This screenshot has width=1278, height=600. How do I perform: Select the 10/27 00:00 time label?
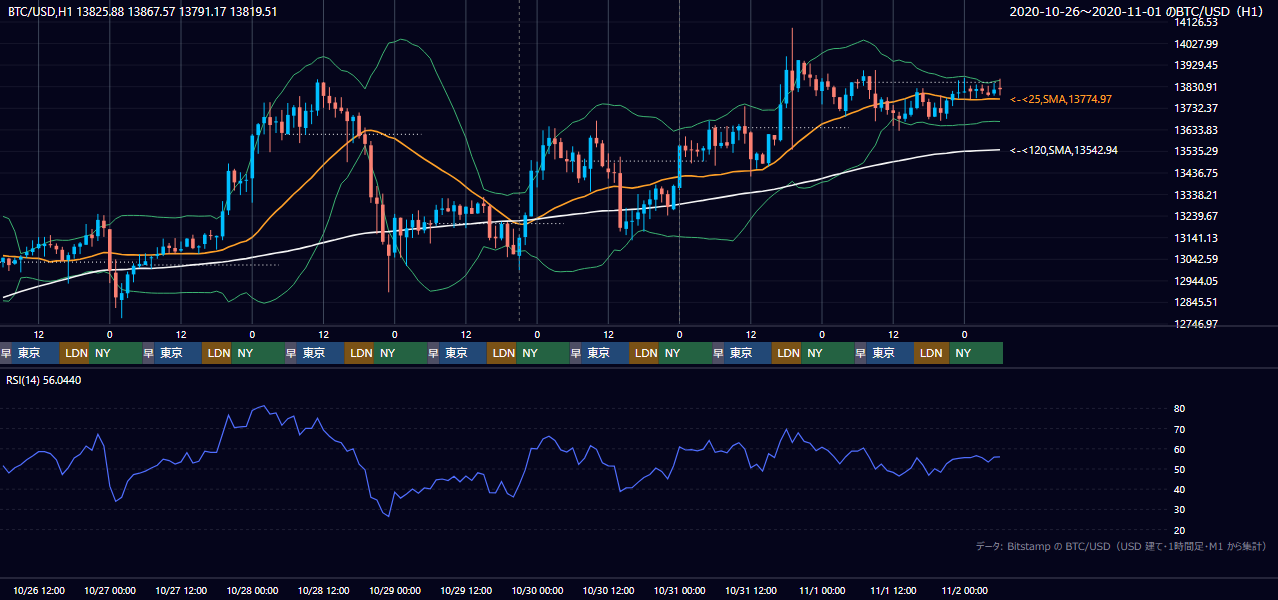click(110, 590)
